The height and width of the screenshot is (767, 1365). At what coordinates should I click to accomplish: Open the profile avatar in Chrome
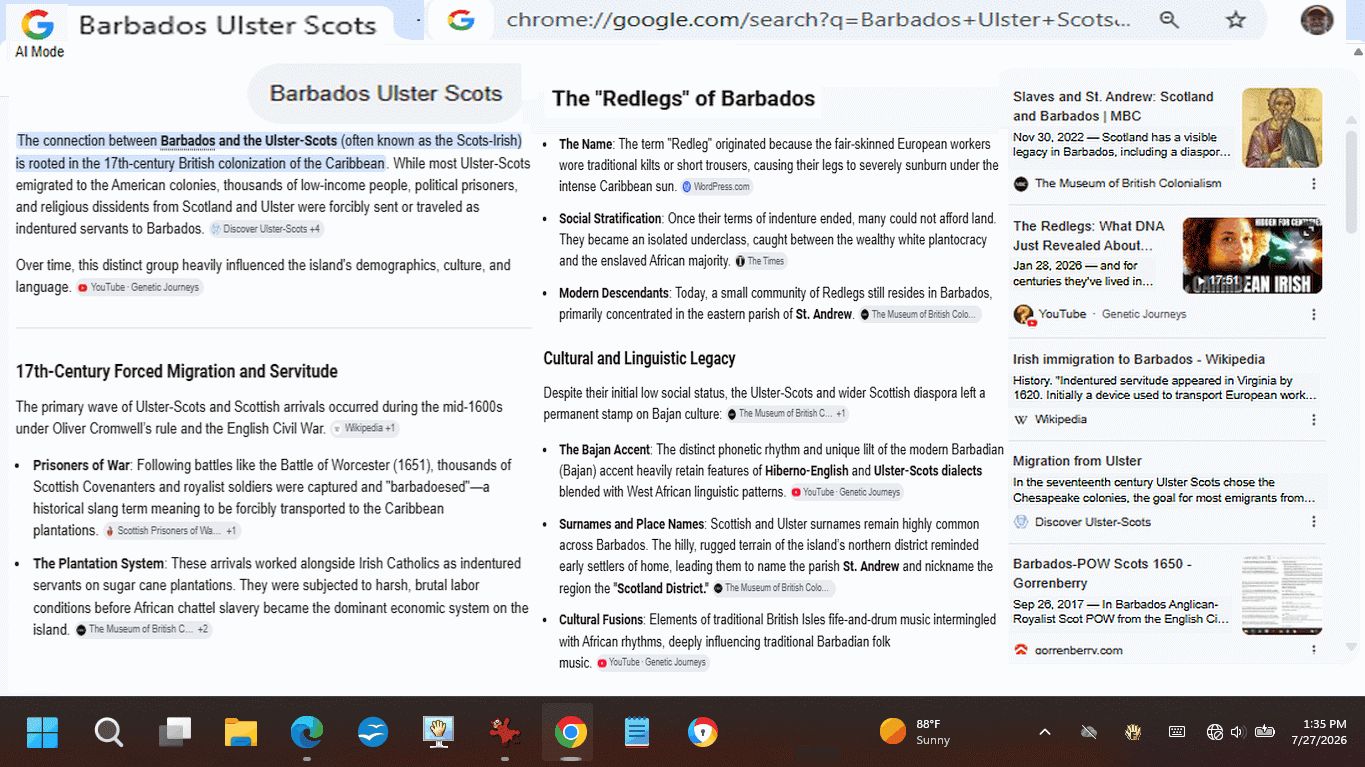(x=1317, y=20)
